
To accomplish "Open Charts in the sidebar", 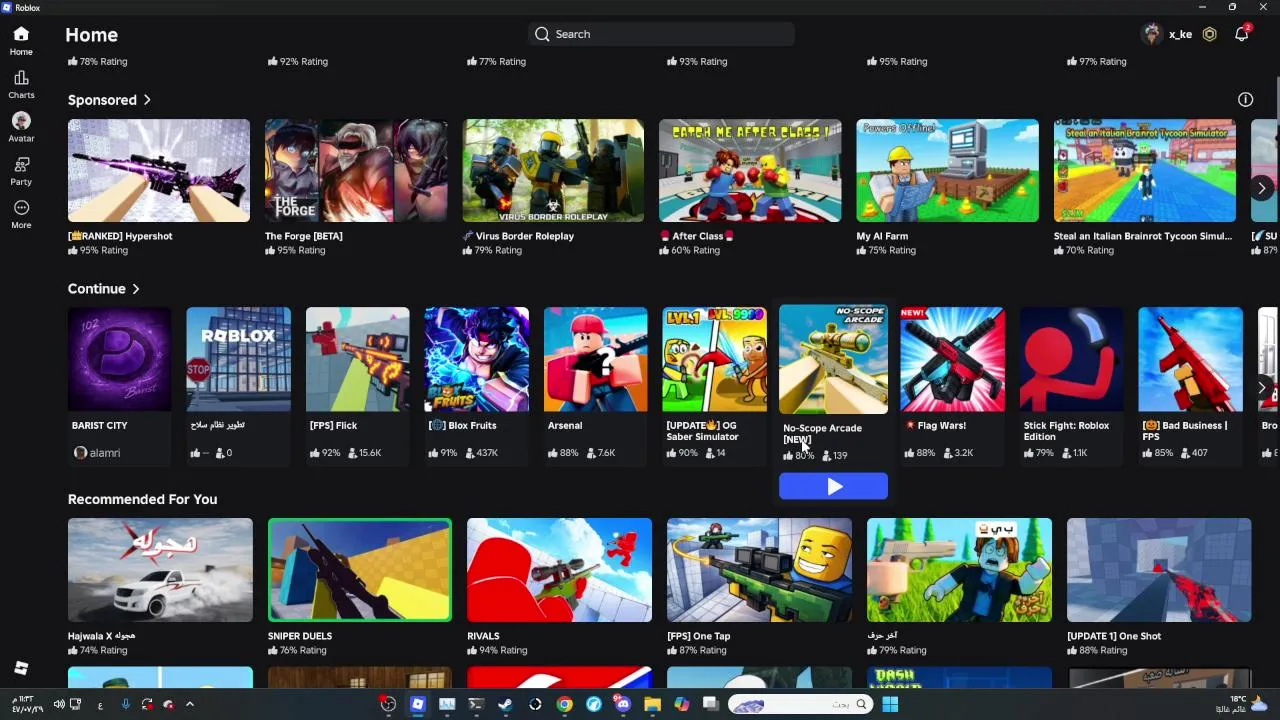I will pyautogui.click(x=21, y=85).
